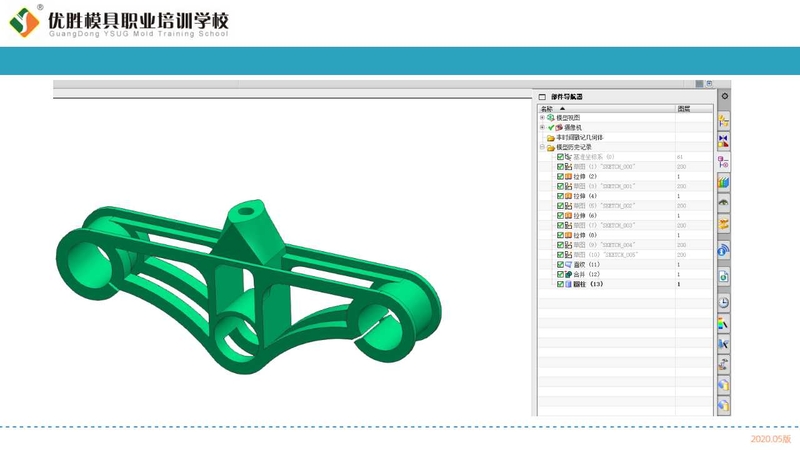Expand the 模型视图 tree node
This screenshot has width=800, height=450.
542,118
